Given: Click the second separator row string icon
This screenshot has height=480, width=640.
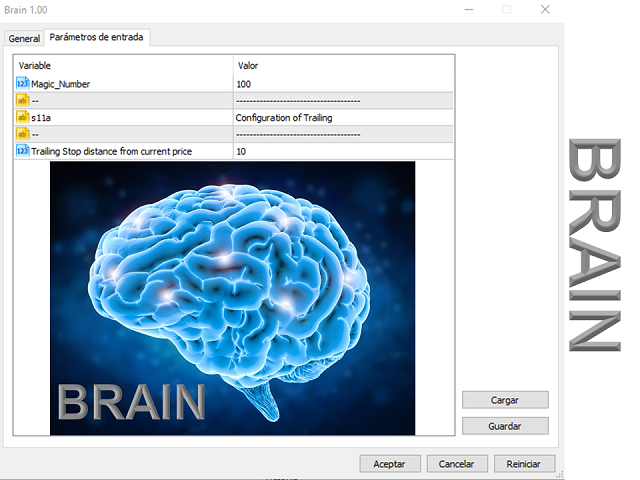Looking at the screenshot, I should pos(23,134).
